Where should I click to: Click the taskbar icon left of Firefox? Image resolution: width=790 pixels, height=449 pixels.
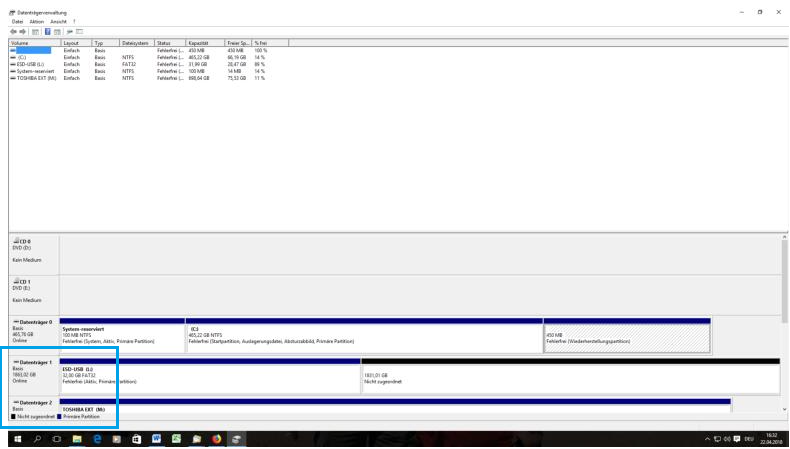(x=196, y=439)
